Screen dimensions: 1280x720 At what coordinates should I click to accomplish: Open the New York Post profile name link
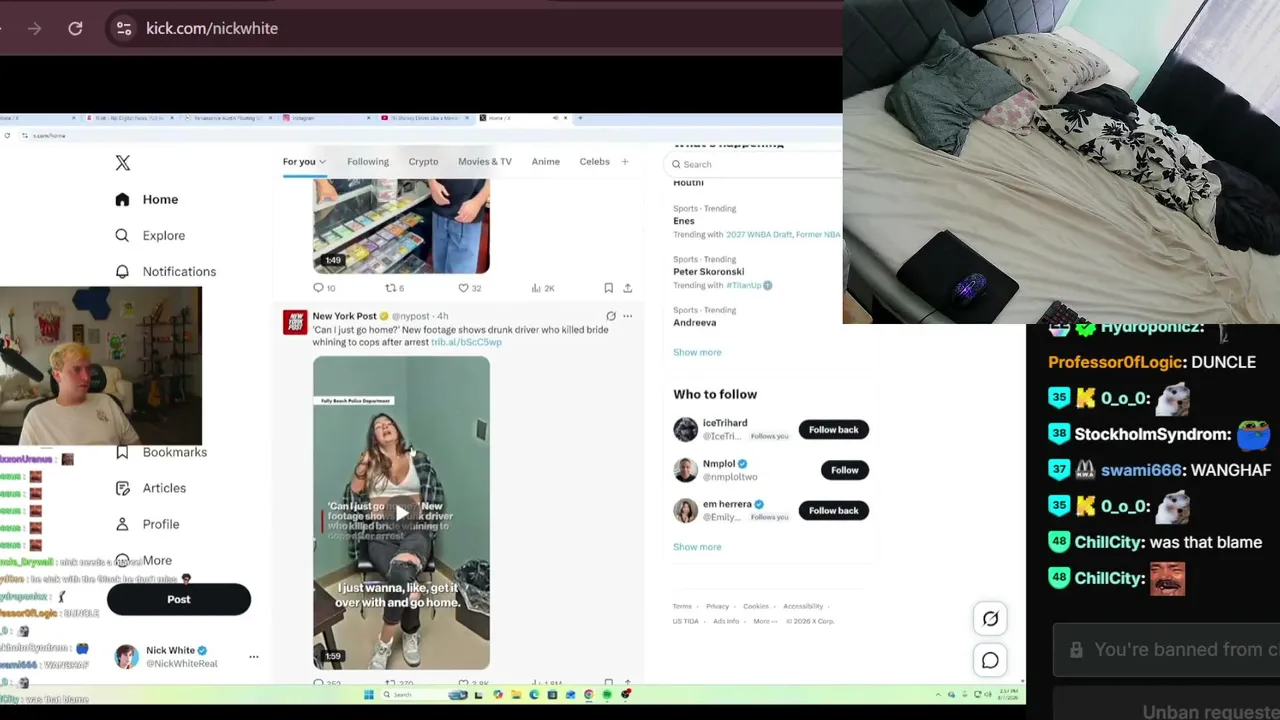345,316
